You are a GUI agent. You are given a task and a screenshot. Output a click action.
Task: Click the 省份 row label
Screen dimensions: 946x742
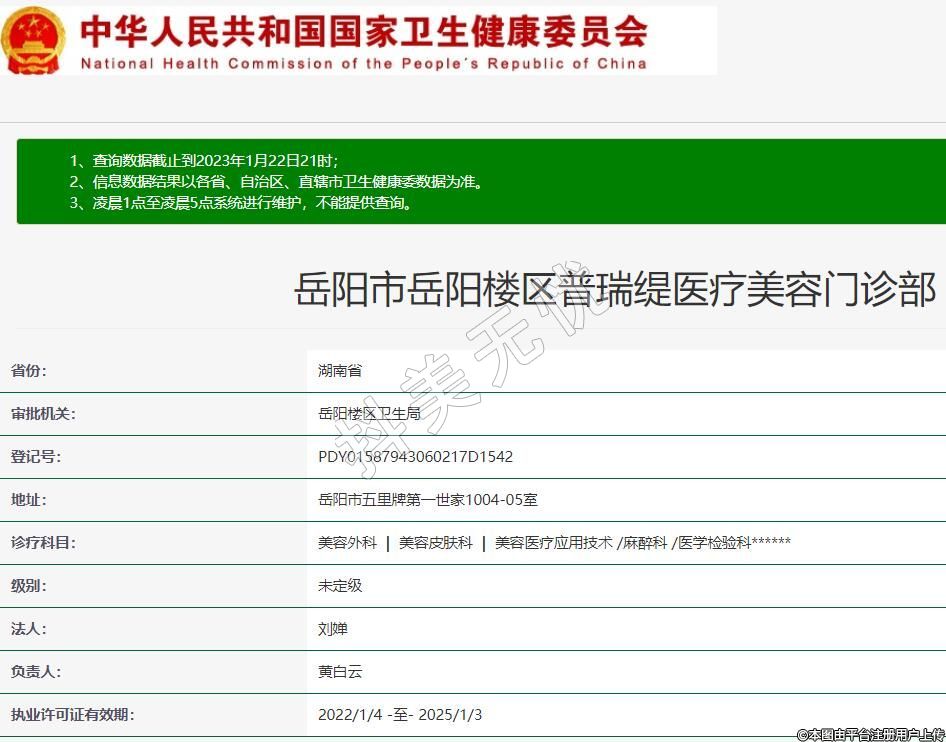[29, 371]
